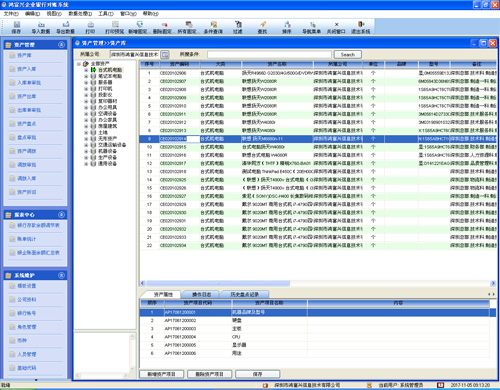
Task: Click the icon next to 所属公司 field
Action: [x=165, y=54]
